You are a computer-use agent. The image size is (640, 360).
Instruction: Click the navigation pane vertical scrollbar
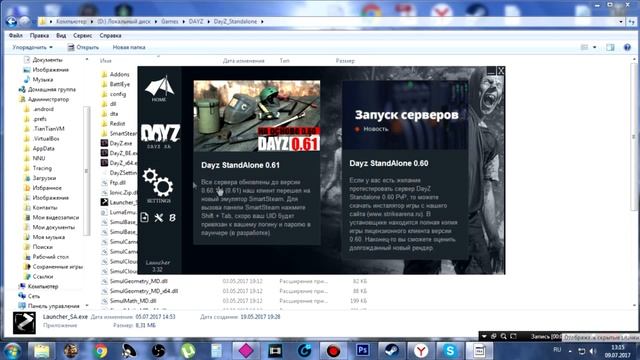pyautogui.click(x=87, y=171)
